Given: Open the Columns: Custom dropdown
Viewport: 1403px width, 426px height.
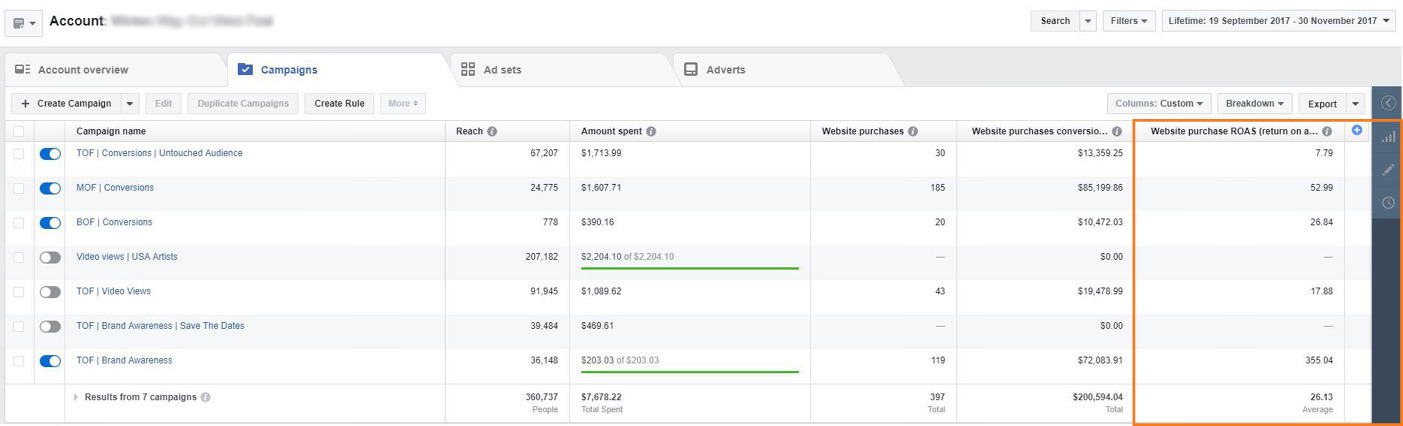Looking at the screenshot, I should tap(1159, 103).
